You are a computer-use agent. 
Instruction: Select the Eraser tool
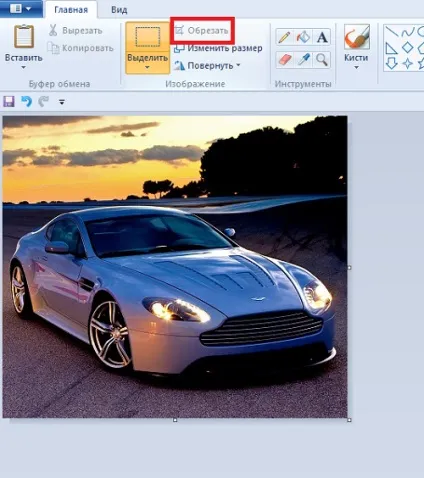pos(284,60)
